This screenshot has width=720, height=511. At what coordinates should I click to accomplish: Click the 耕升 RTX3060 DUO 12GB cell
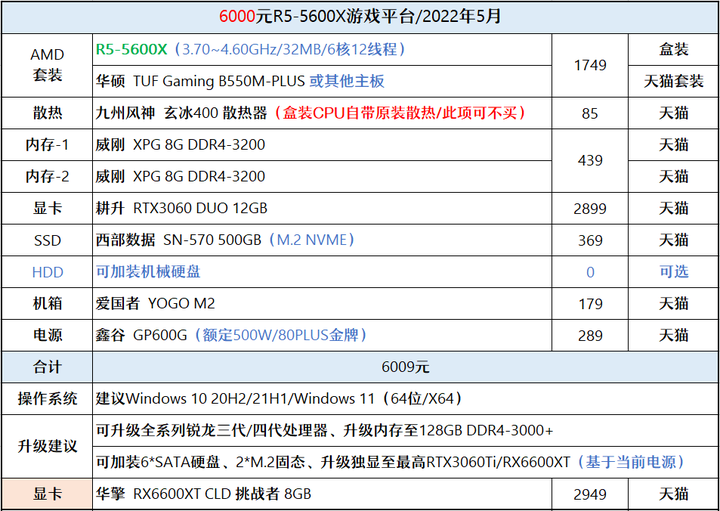(322, 208)
